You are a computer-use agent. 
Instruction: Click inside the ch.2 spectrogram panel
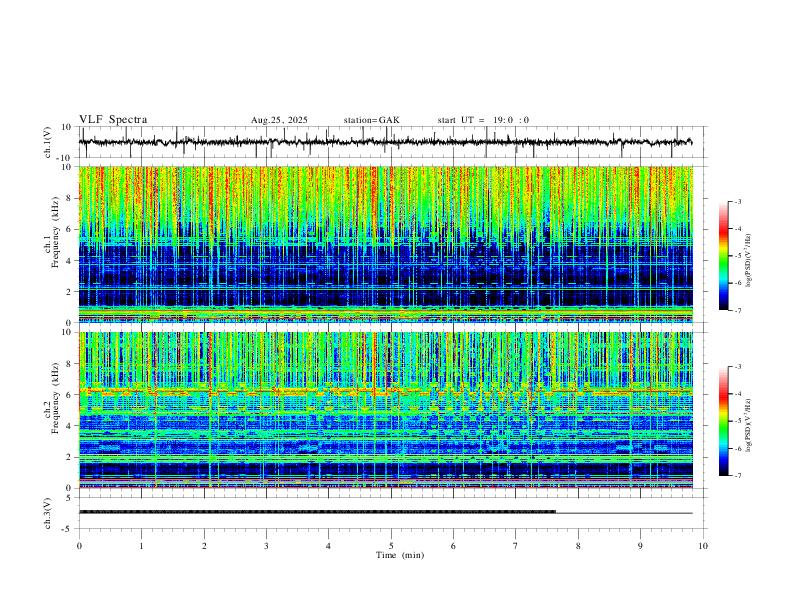coord(385,410)
